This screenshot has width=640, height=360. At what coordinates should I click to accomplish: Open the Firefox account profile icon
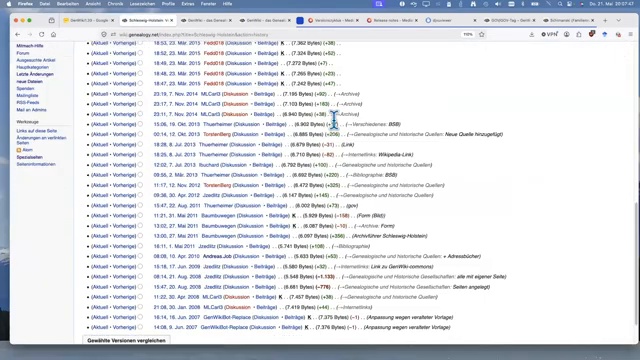pyautogui.click(x=567, y=35)
